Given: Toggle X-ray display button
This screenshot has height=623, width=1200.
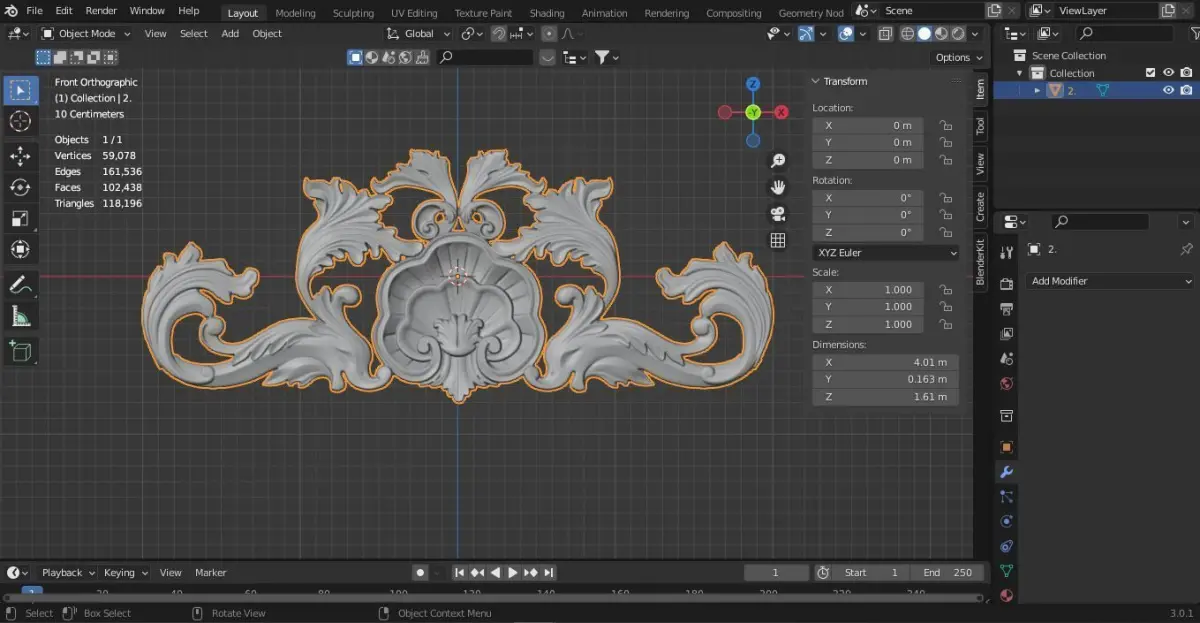Looking at the screenshot, I should click(885, 33).
